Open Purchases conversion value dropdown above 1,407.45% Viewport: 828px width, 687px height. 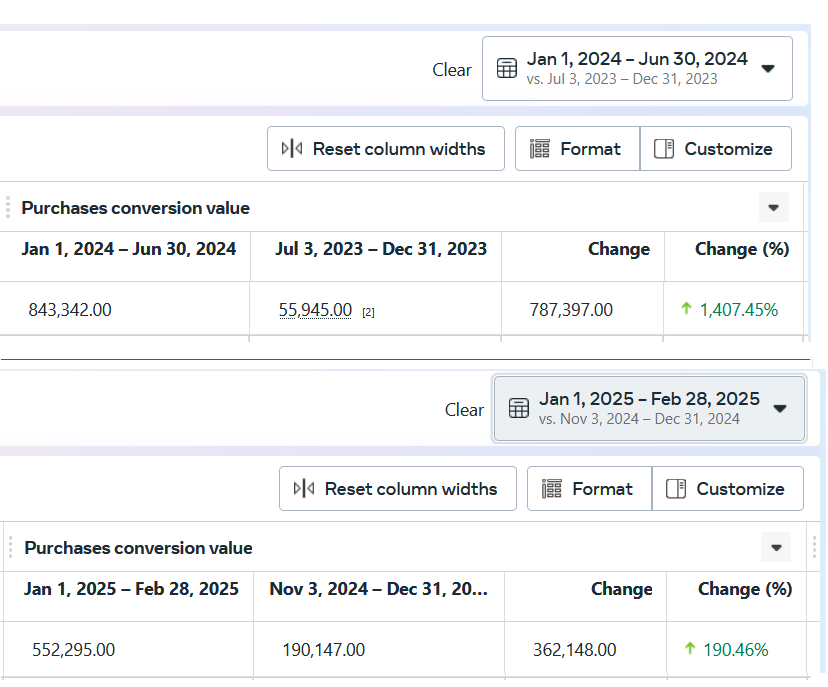[773, 208]
